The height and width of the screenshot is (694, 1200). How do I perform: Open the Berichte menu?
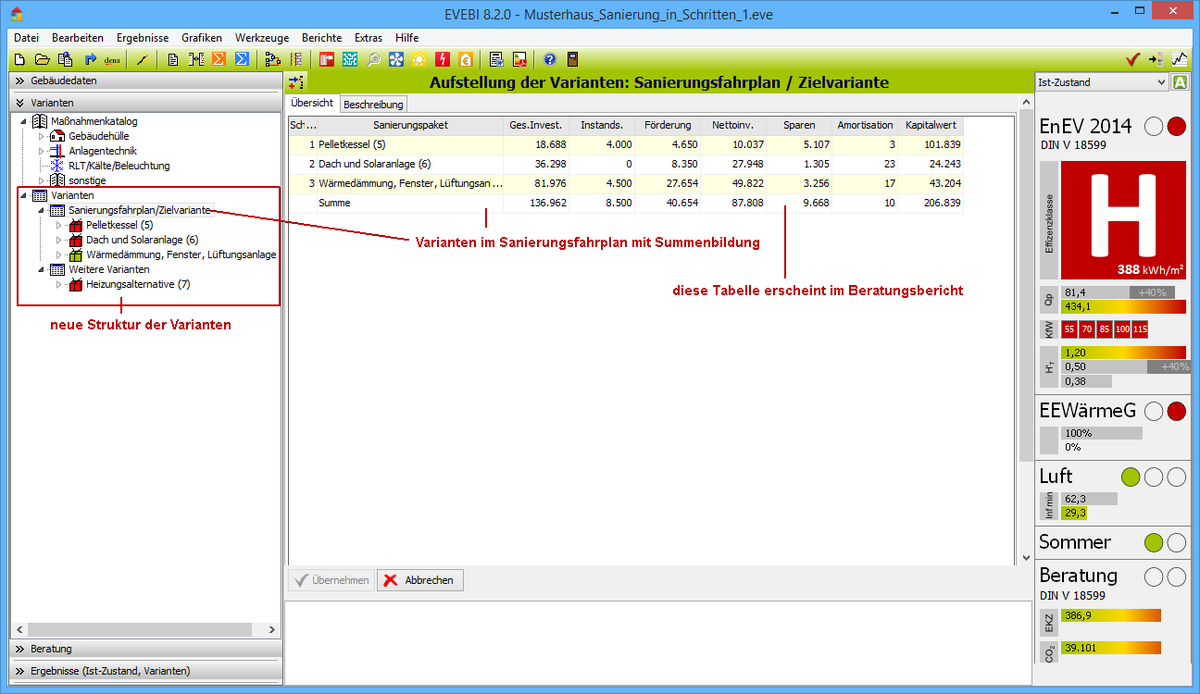(321, 37)
